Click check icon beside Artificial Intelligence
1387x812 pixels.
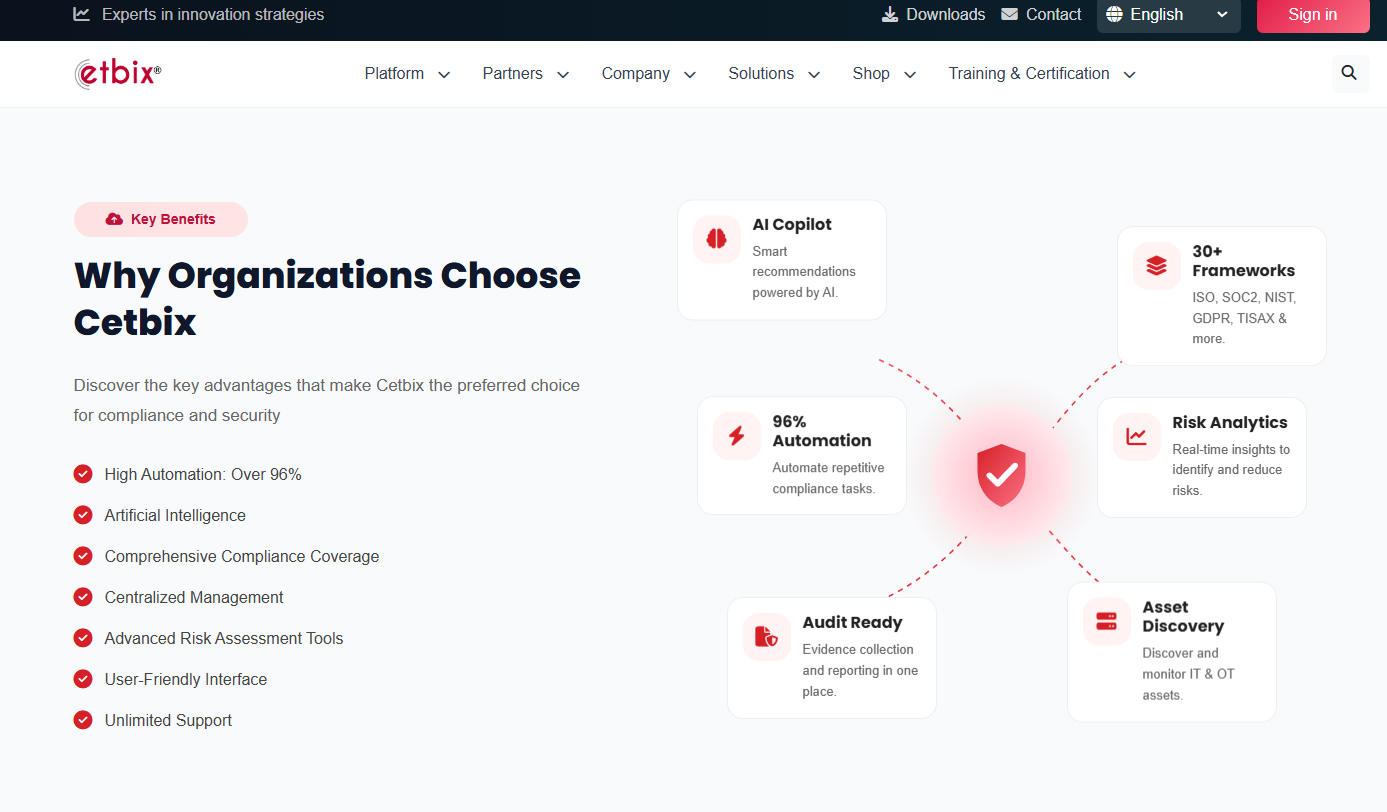83,515
